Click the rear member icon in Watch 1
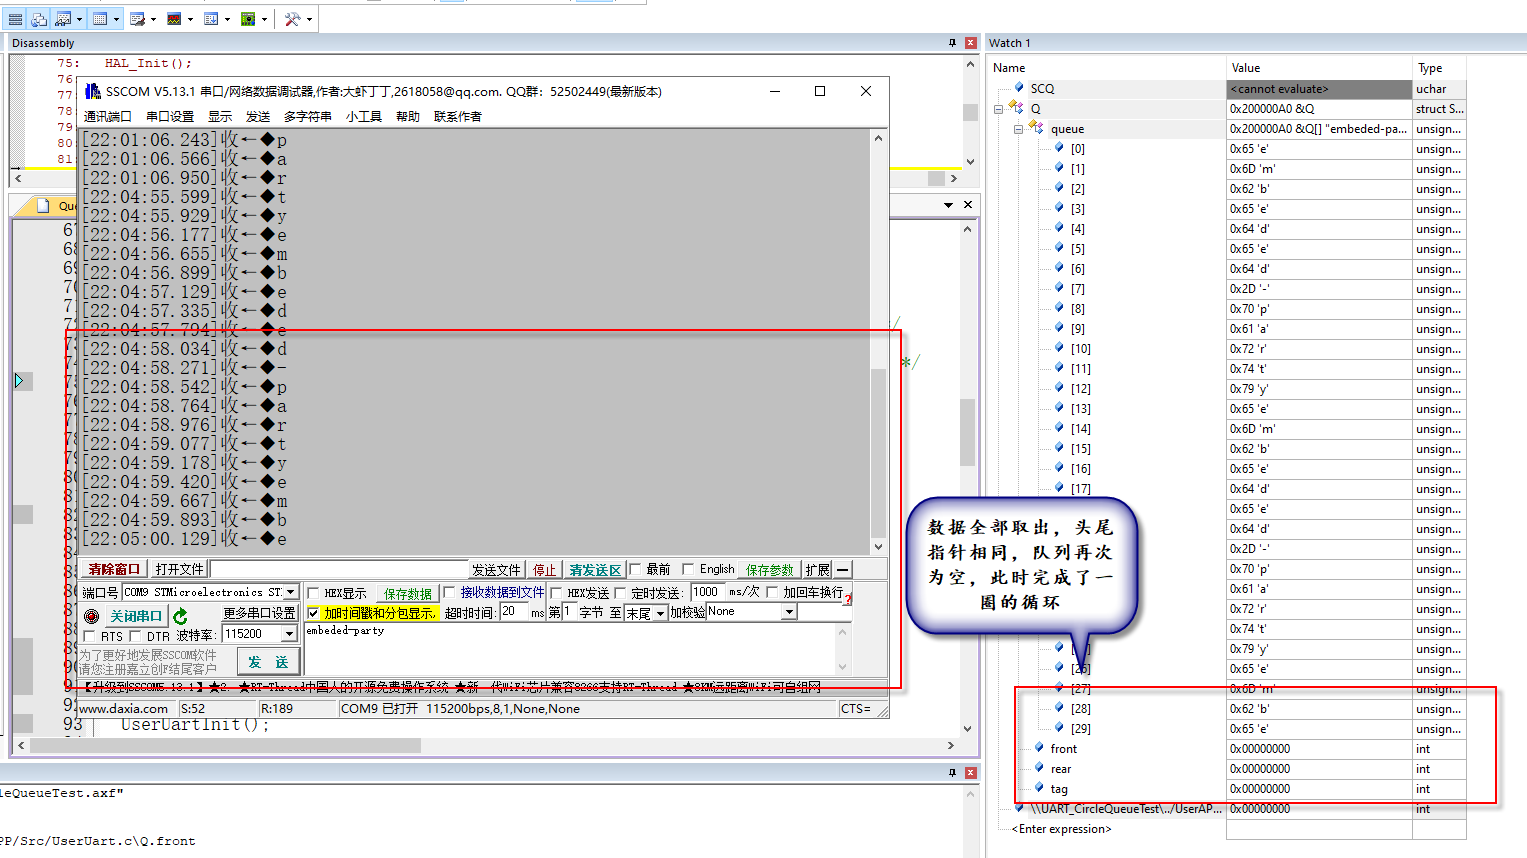 [x=1039, y=768]
